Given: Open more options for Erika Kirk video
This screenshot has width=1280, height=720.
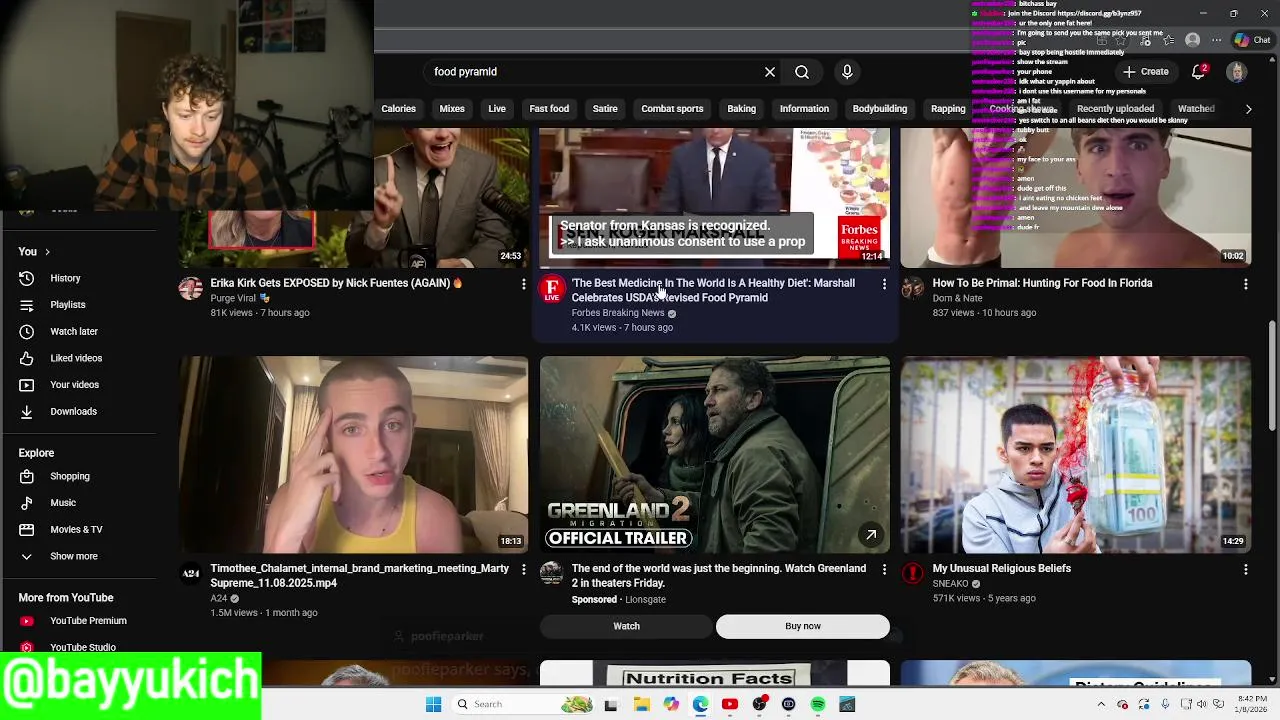Looking at the screenshot, I should point(523,284).
